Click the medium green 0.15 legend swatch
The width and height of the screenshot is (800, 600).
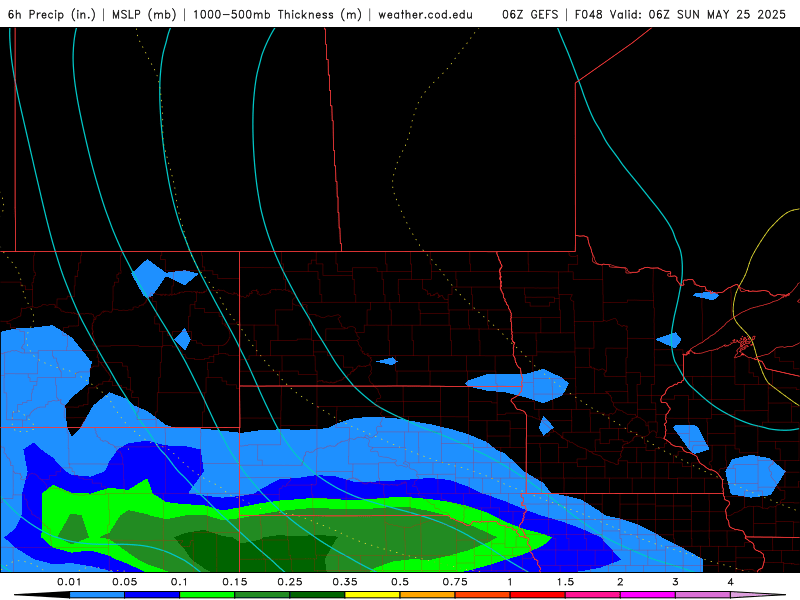(x=262, y=595)
